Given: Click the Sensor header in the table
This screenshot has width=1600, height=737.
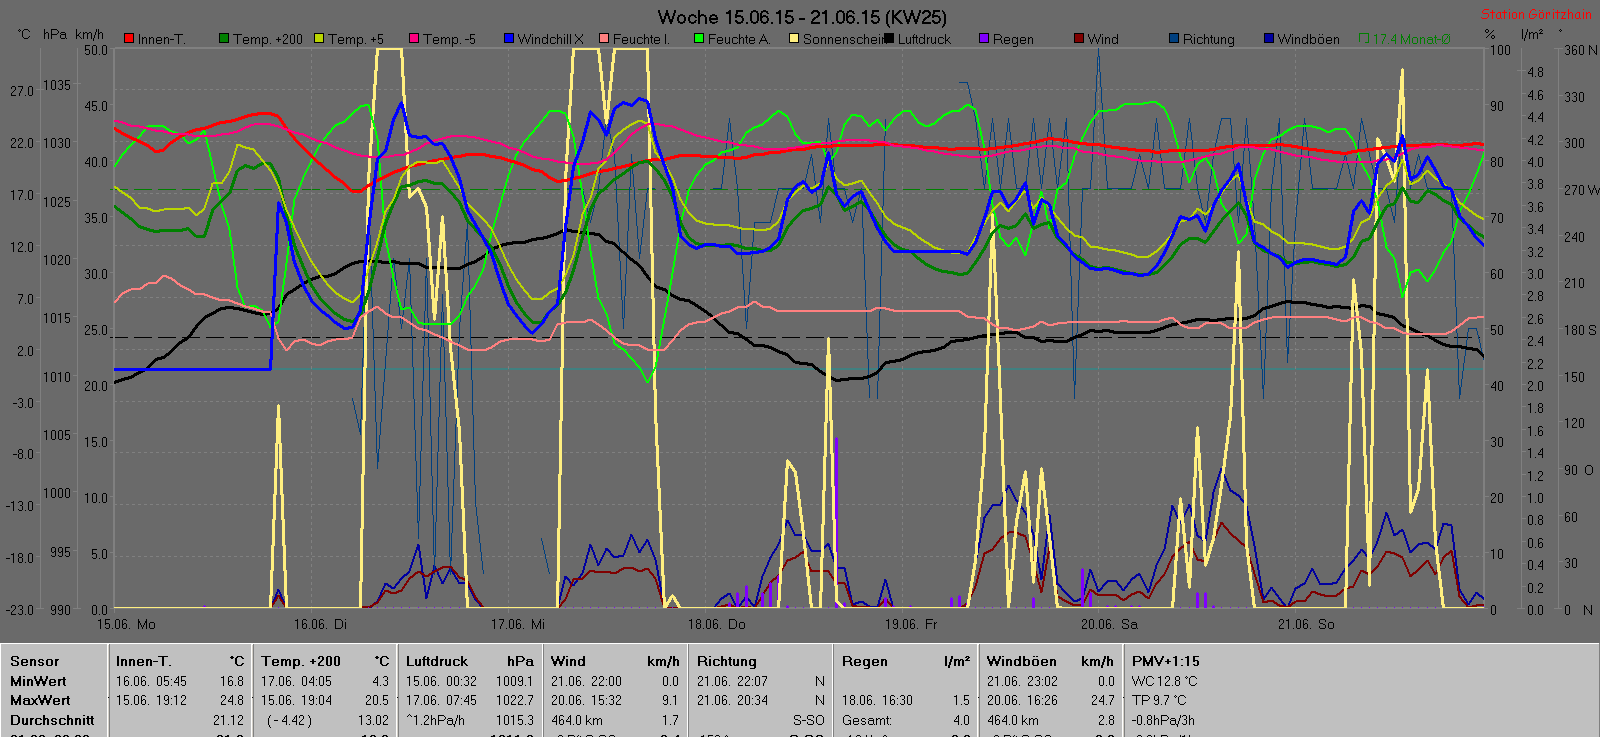Looking at the screenshot, I should pyautogui.click(x=35, y=661).
